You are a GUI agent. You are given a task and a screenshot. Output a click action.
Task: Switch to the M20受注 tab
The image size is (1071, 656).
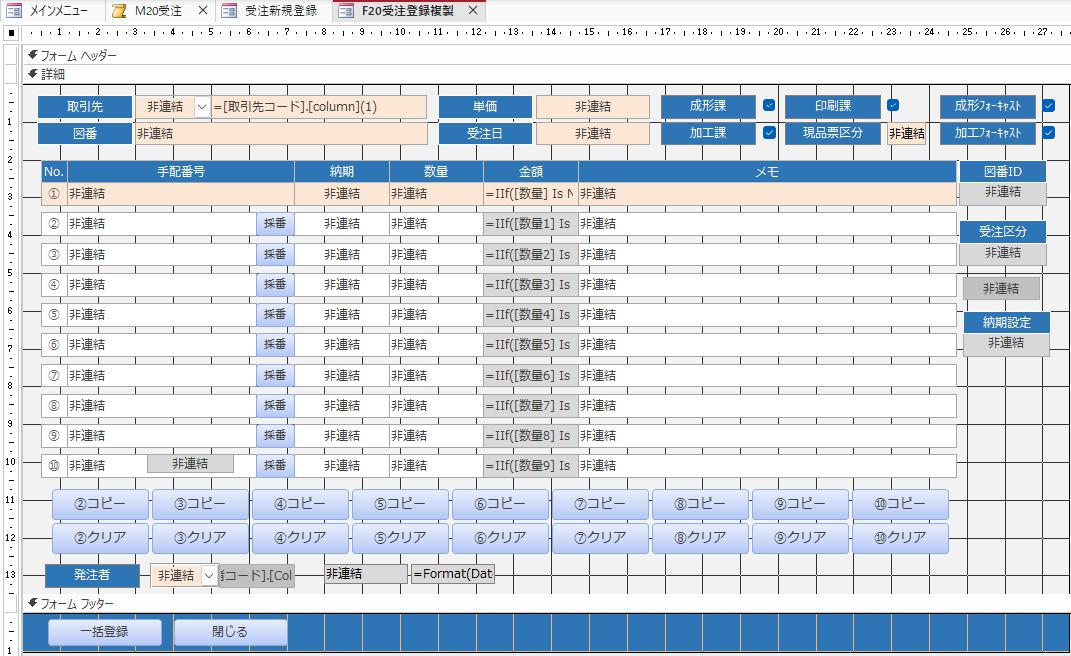pyautogui.click(x=160, y=11)
